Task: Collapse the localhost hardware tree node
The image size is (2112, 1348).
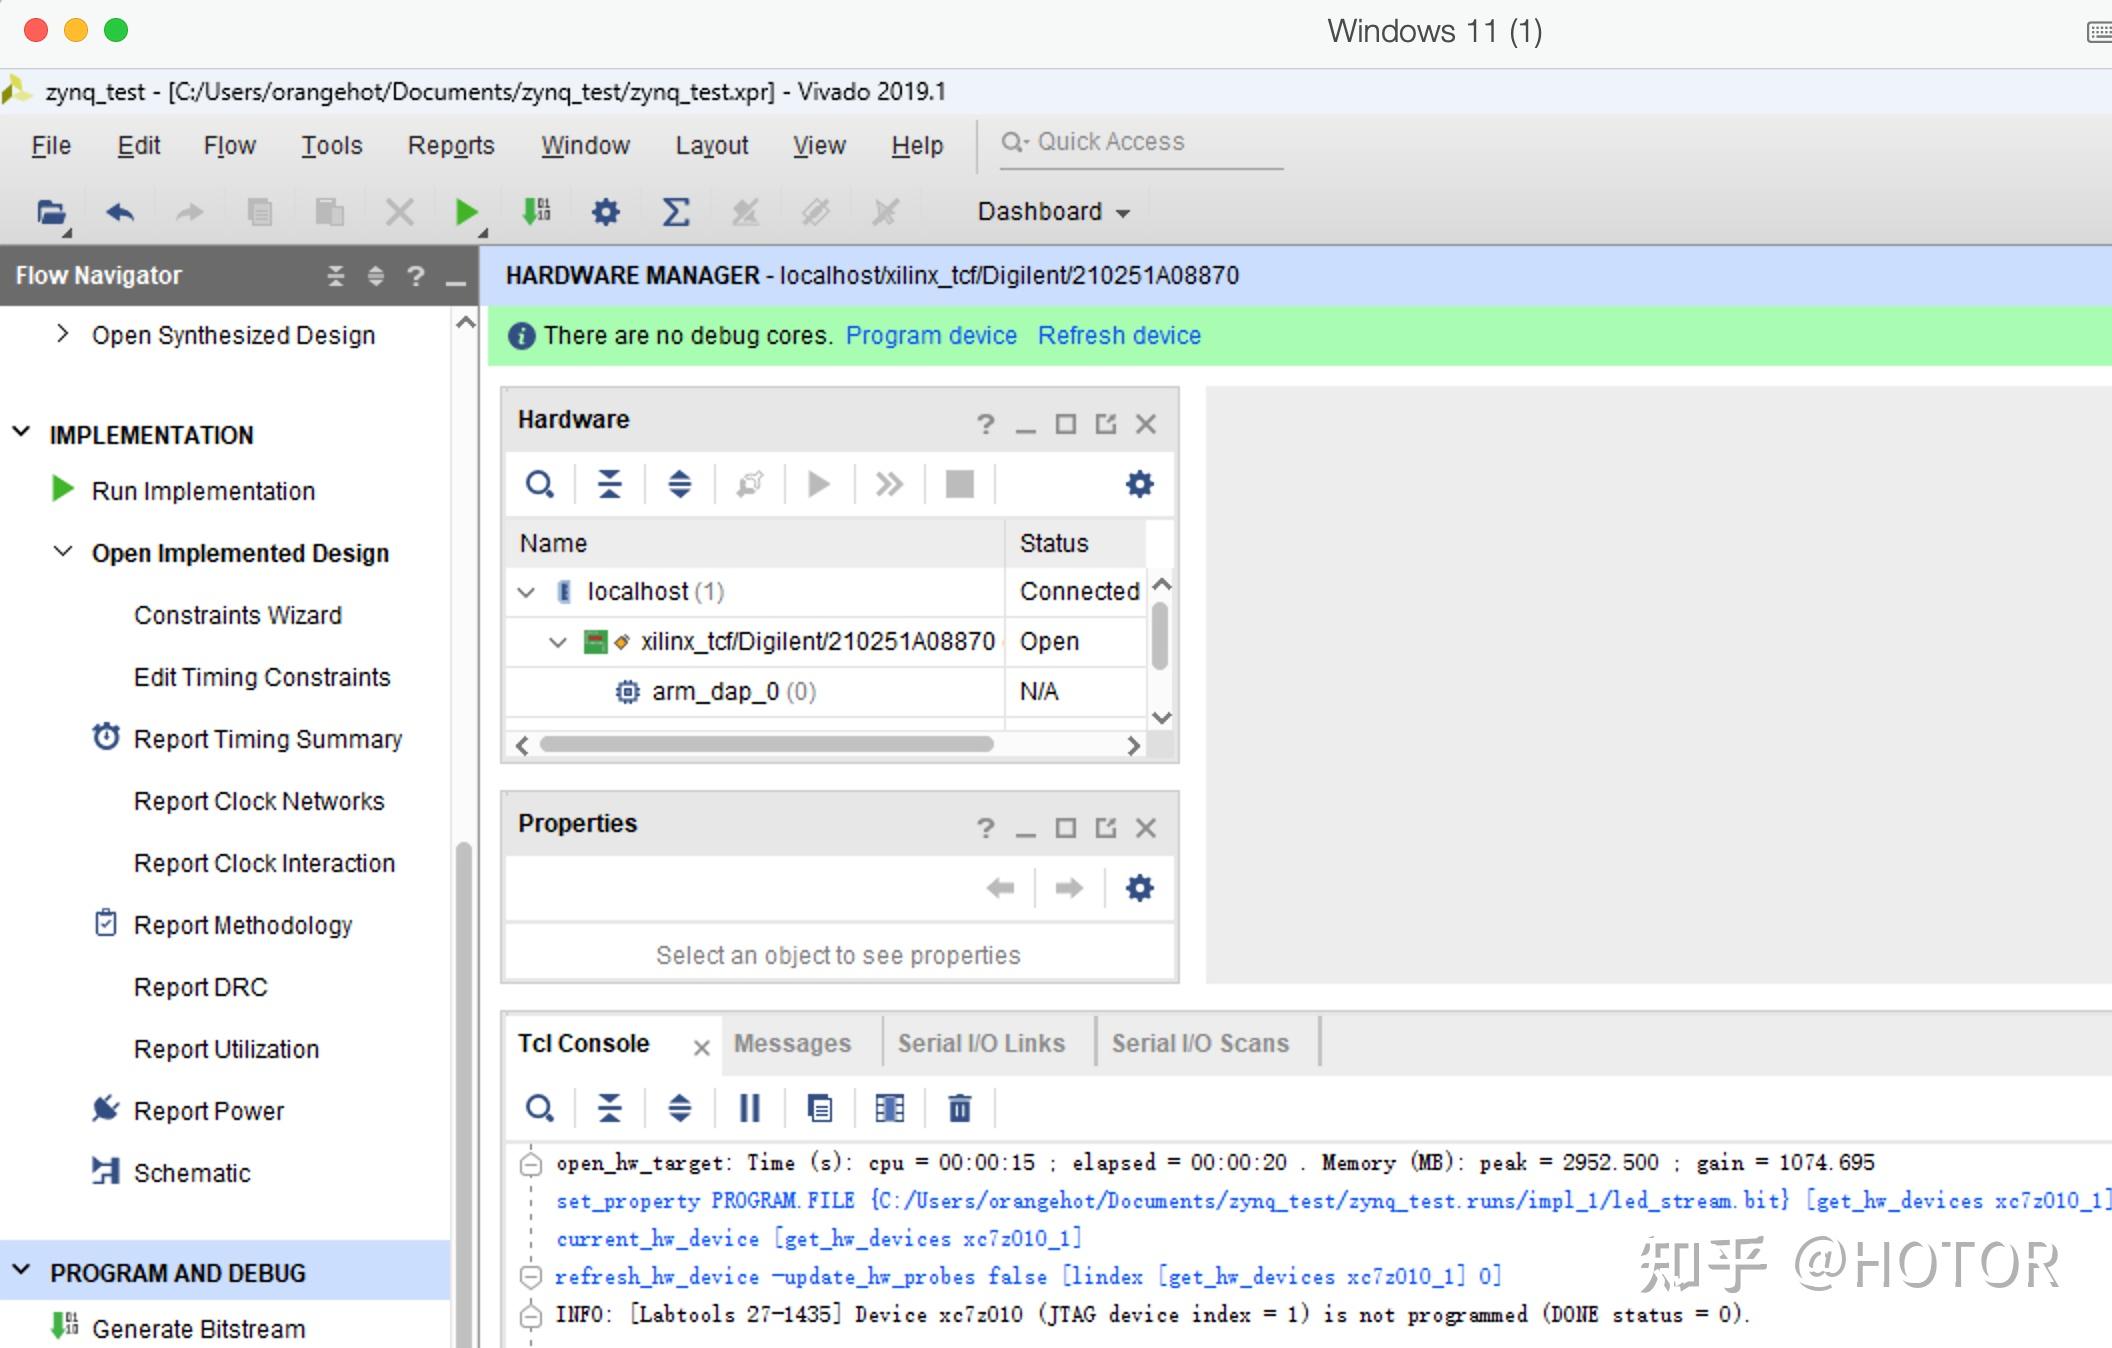Action: pos(527,592)
